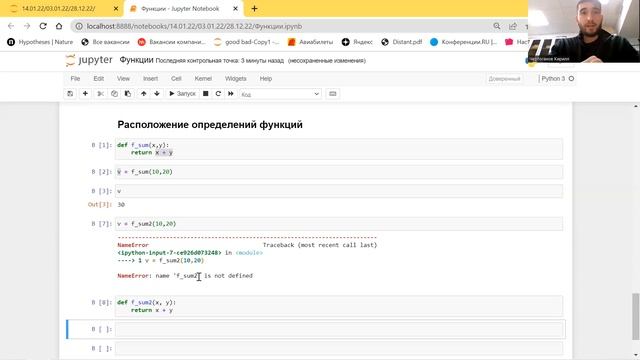Screen dimensions: 640x360
Task: Restart kernel and run all icon
Action: (231, 94)
